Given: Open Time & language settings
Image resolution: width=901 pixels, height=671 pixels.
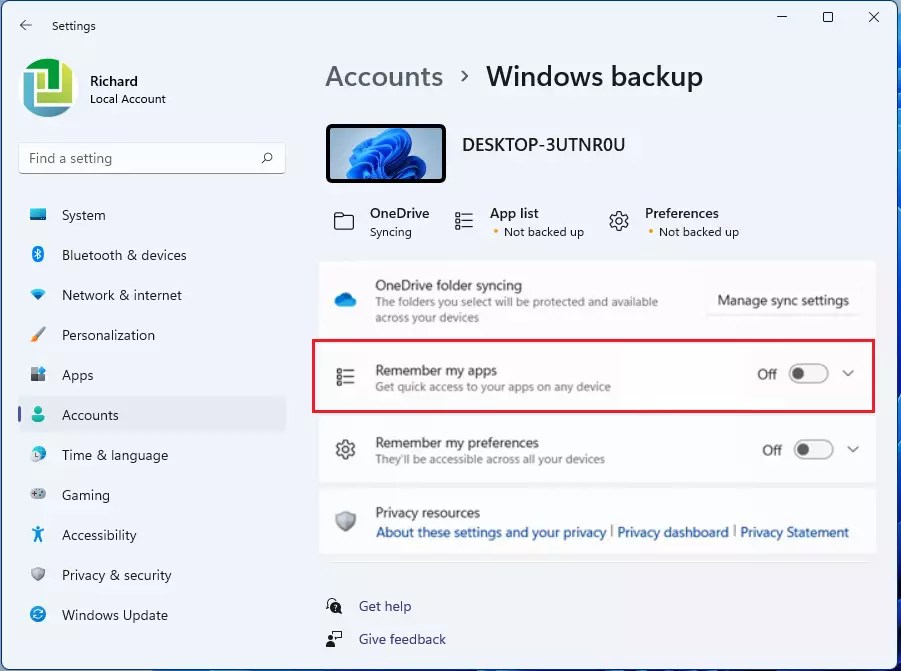Looking at the screenshot, I should [152, 454].
